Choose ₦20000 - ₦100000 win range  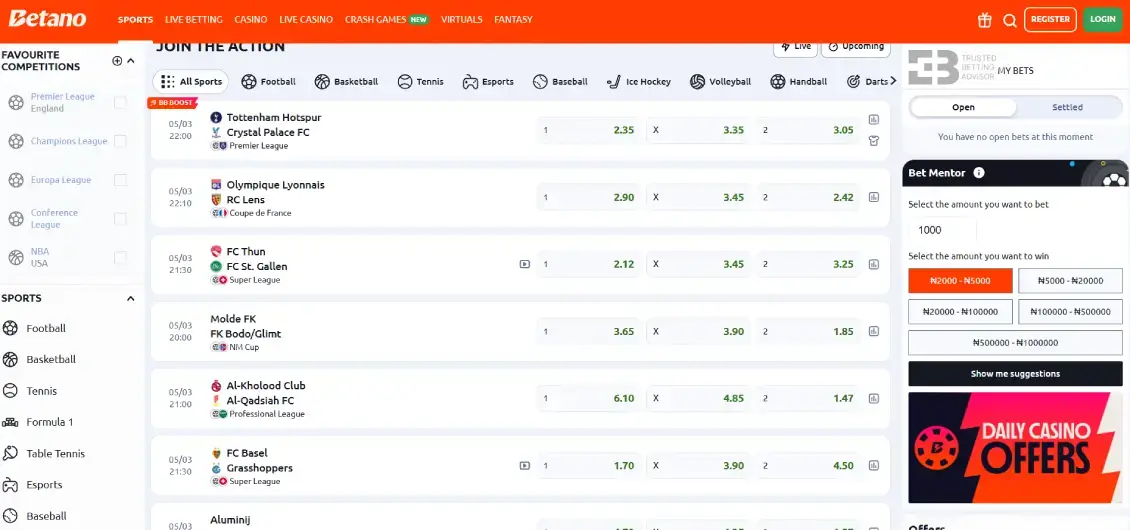click(x=960, y=312)
